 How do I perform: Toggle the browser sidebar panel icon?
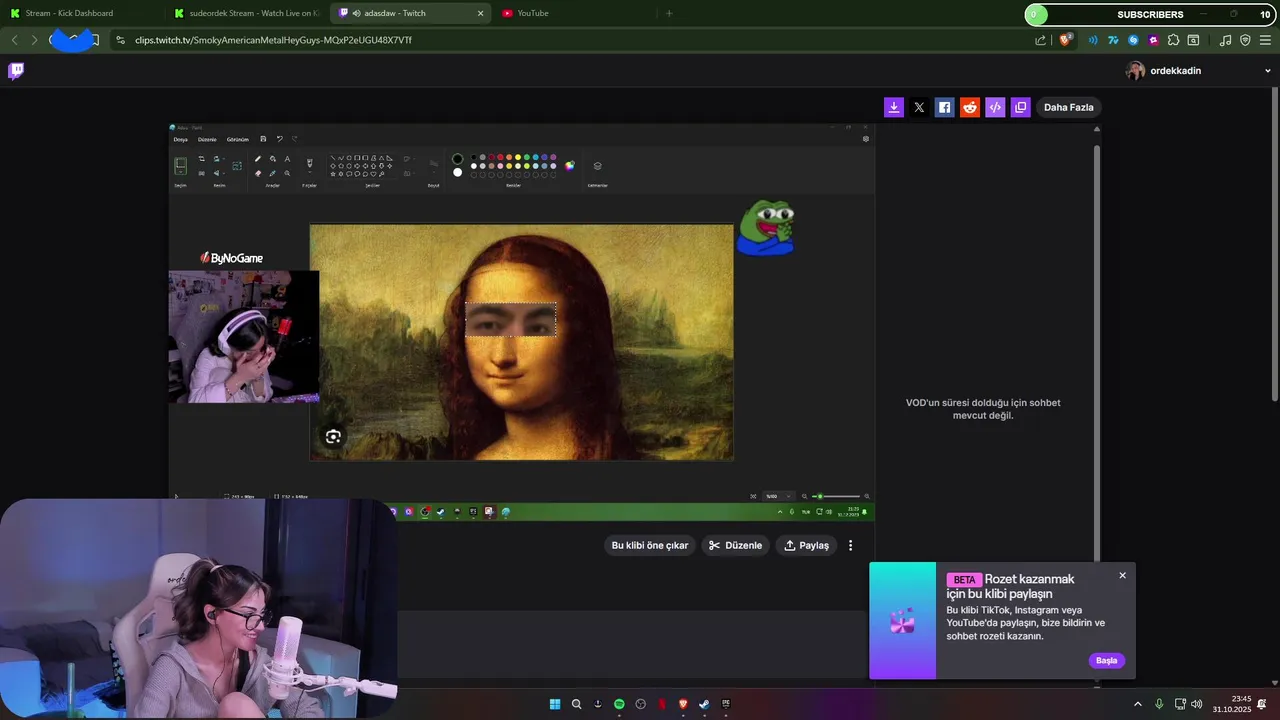[x=1194, y=40]
